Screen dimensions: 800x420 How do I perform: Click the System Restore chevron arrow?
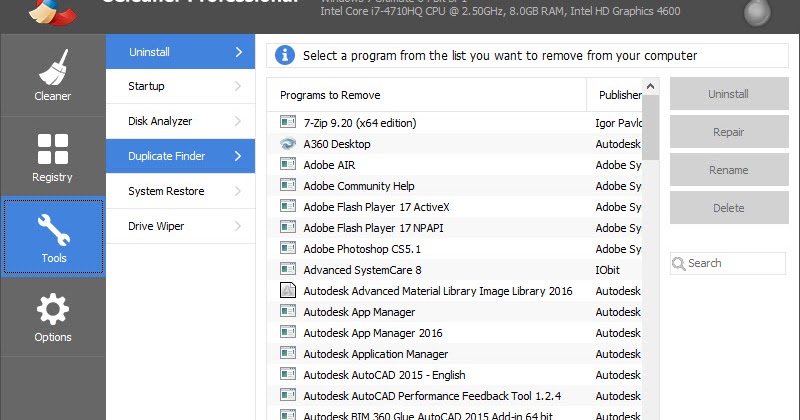(238, 191)
